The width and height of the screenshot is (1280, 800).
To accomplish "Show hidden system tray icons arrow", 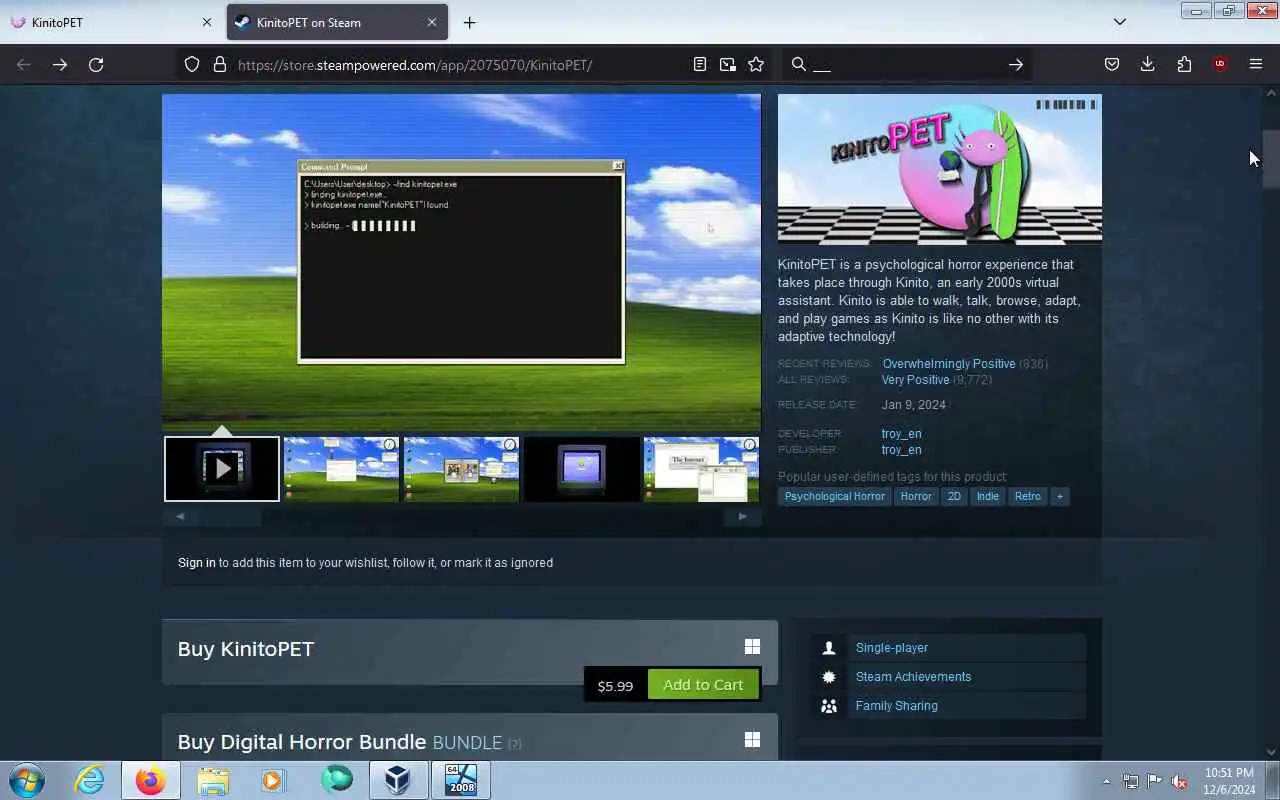I will click(x=1106, y=781).
